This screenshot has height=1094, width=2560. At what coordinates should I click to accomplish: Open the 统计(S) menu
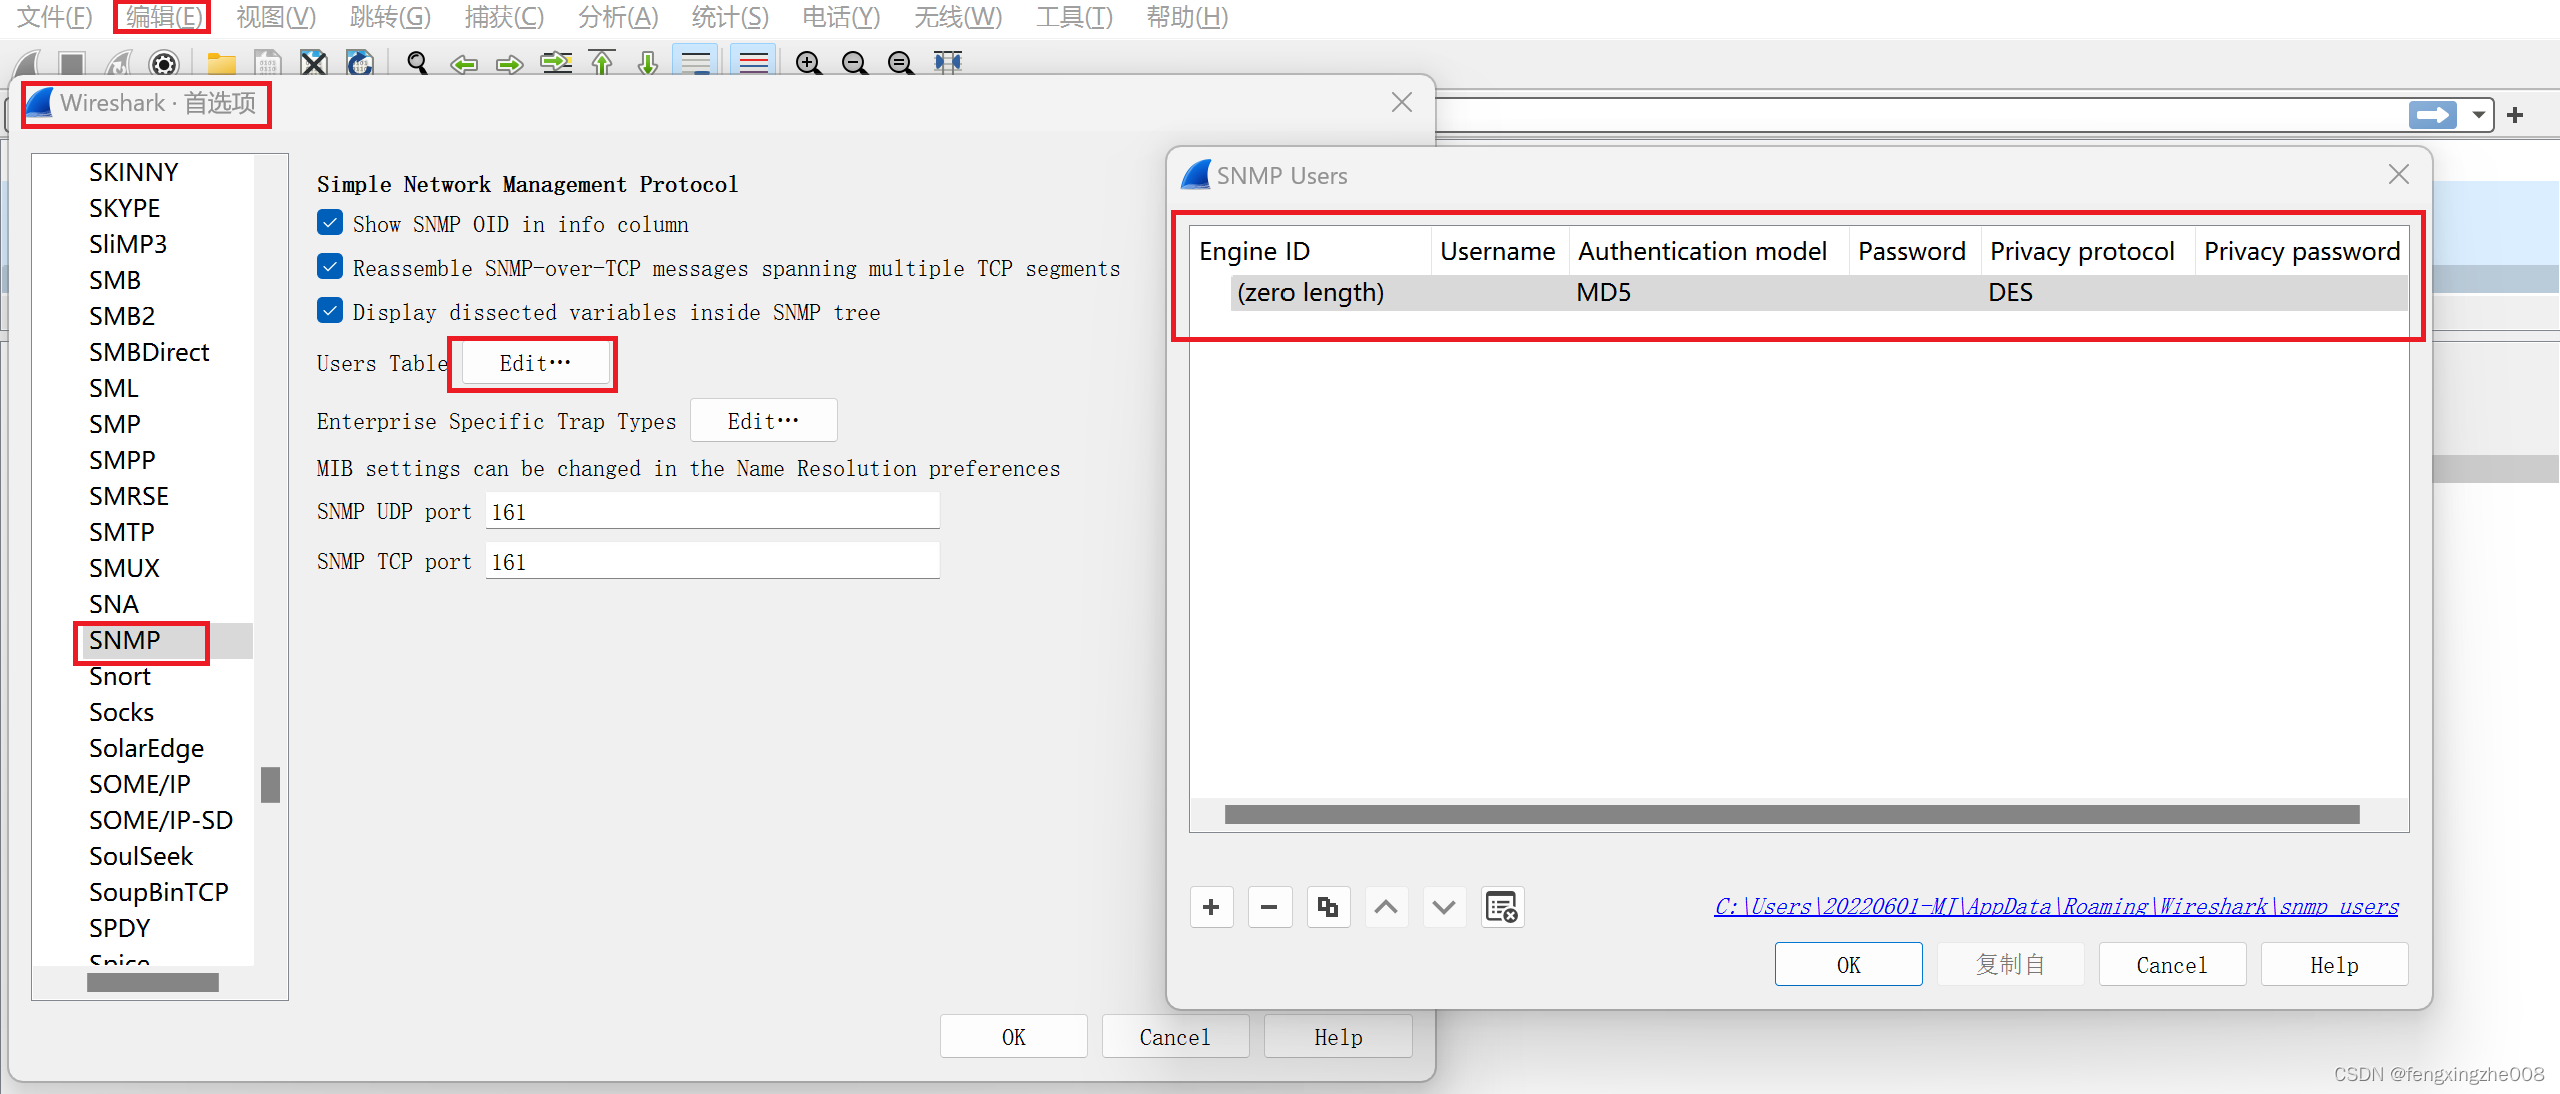point(731,17)
